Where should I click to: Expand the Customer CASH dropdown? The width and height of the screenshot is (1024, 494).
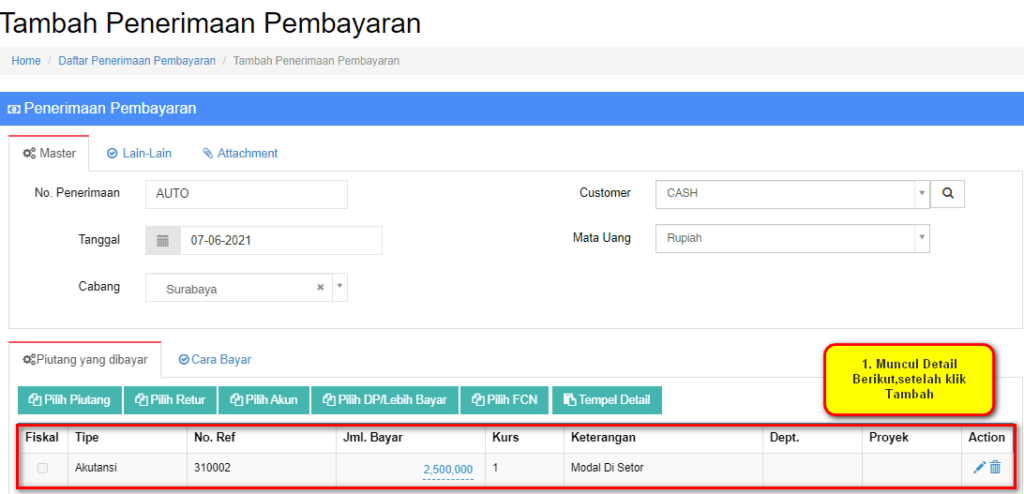[920, 194]
